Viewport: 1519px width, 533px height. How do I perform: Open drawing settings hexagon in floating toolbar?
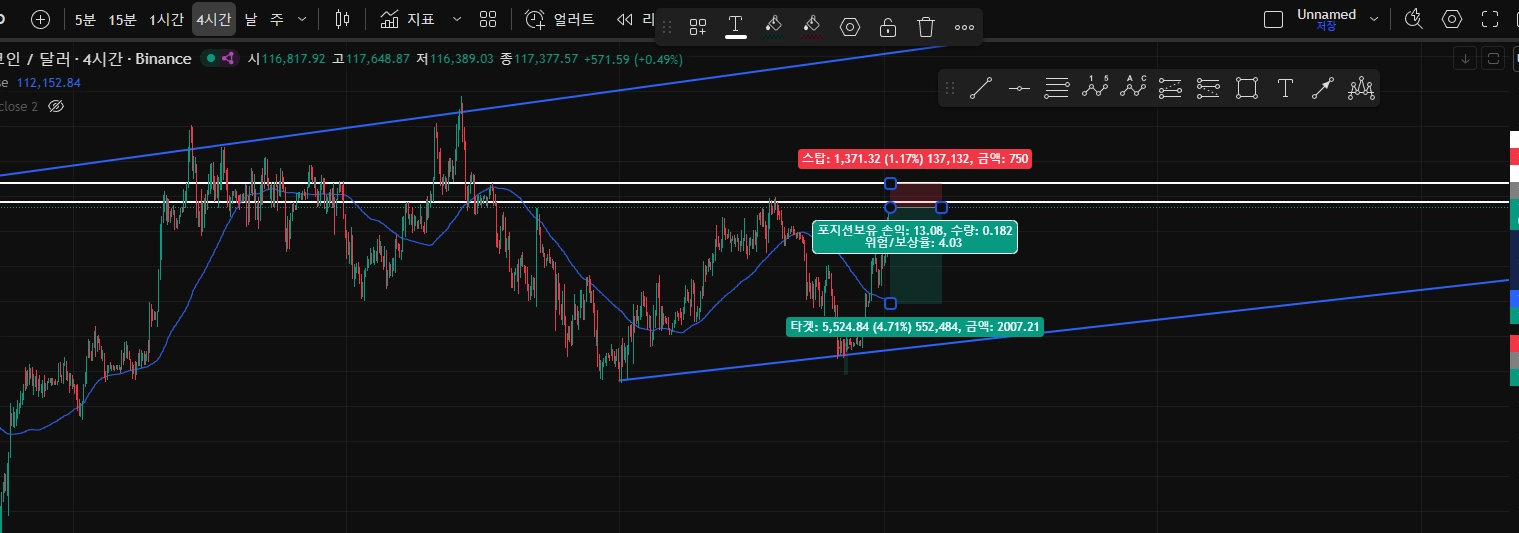[x=850, y=27]
